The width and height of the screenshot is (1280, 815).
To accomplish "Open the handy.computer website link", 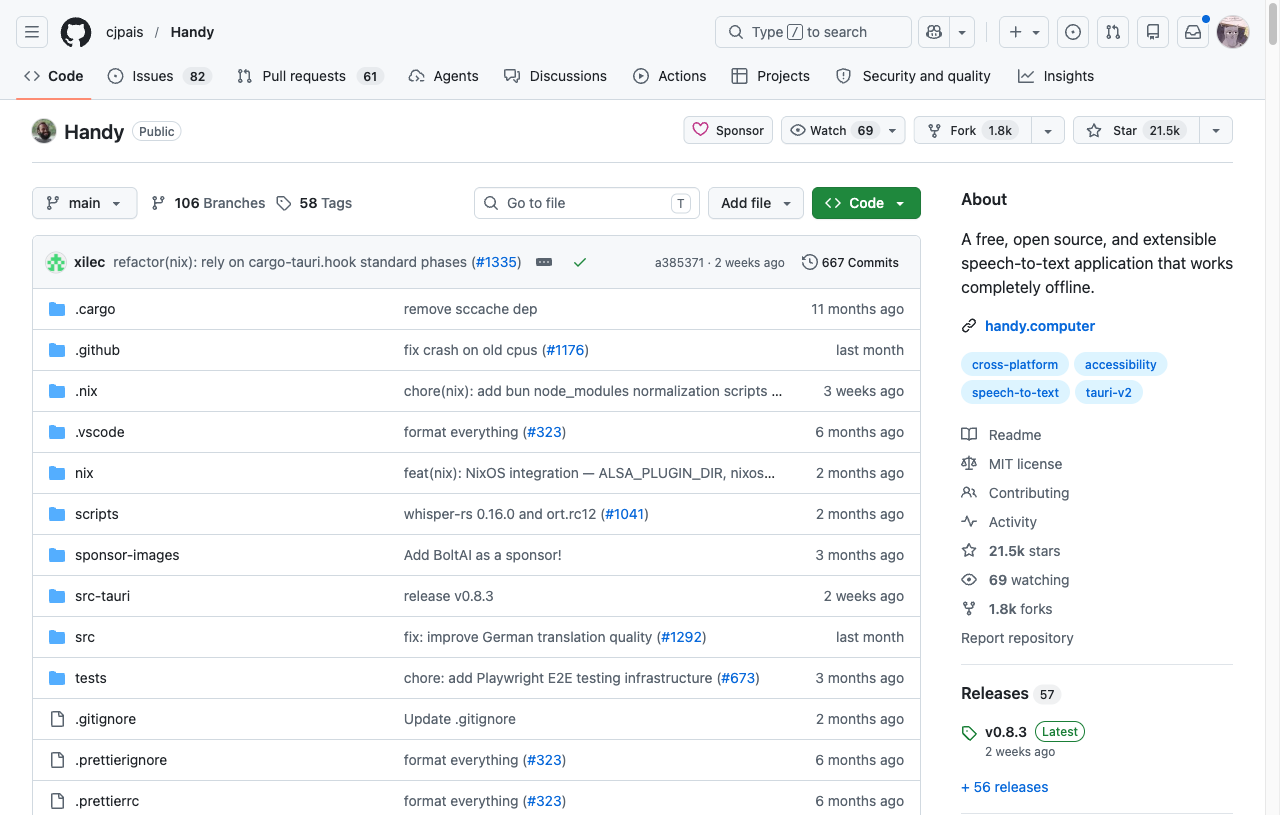I will 1040,326.
